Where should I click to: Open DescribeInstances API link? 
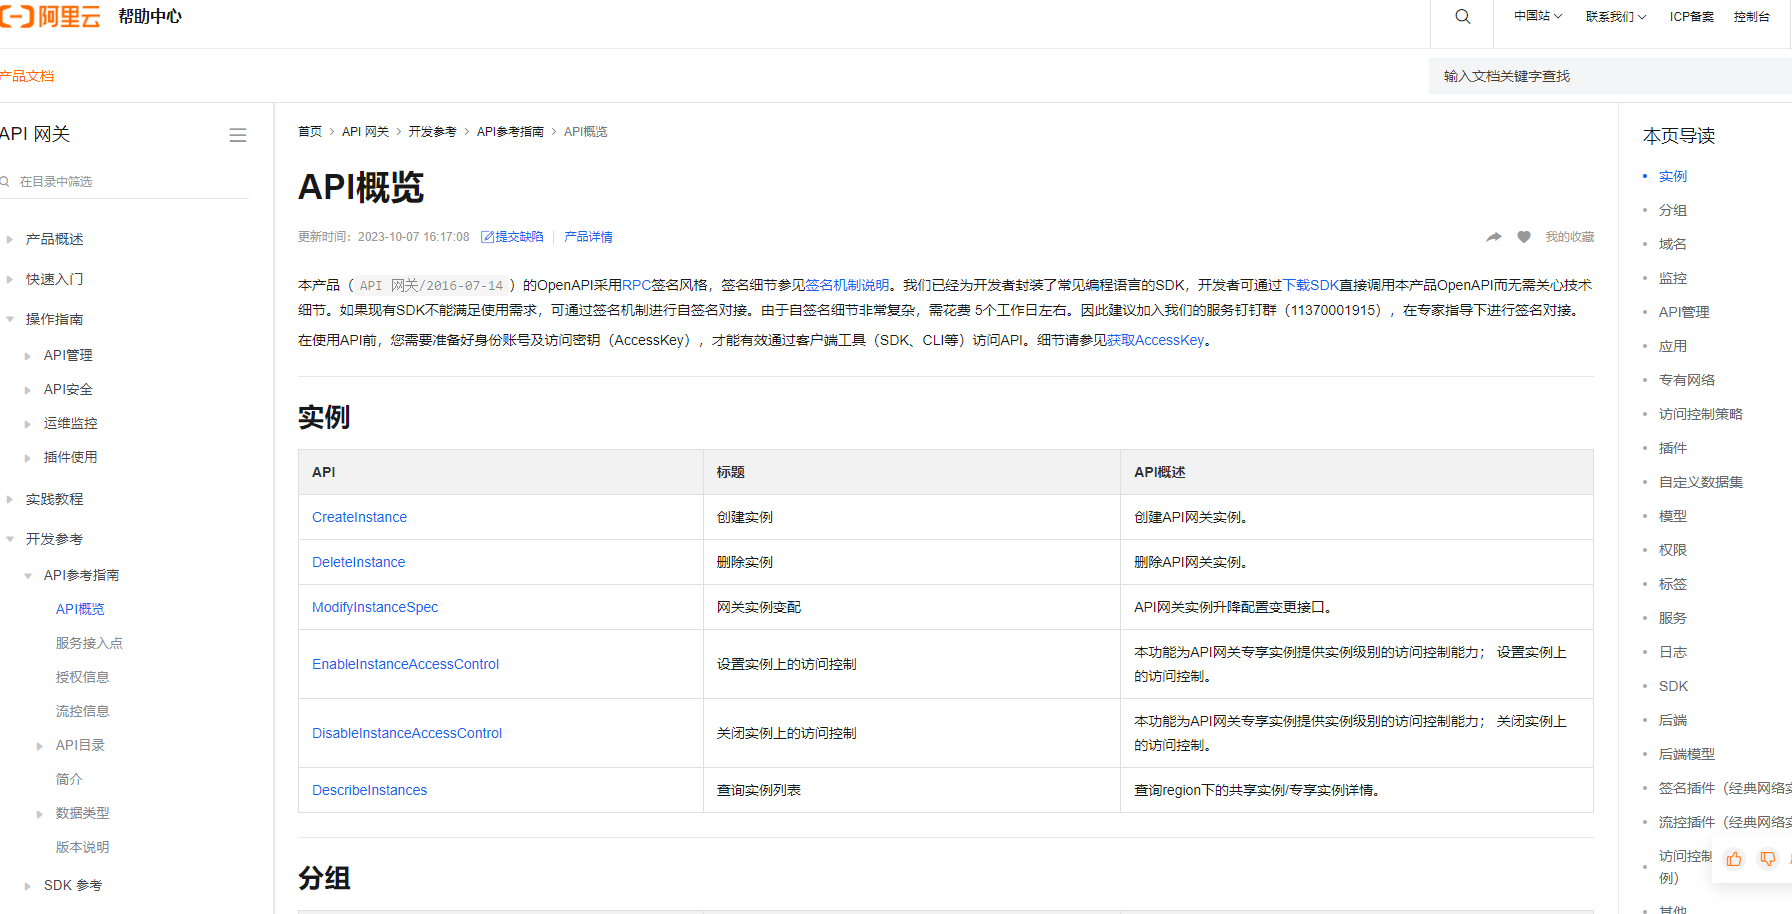pos(369,790)
